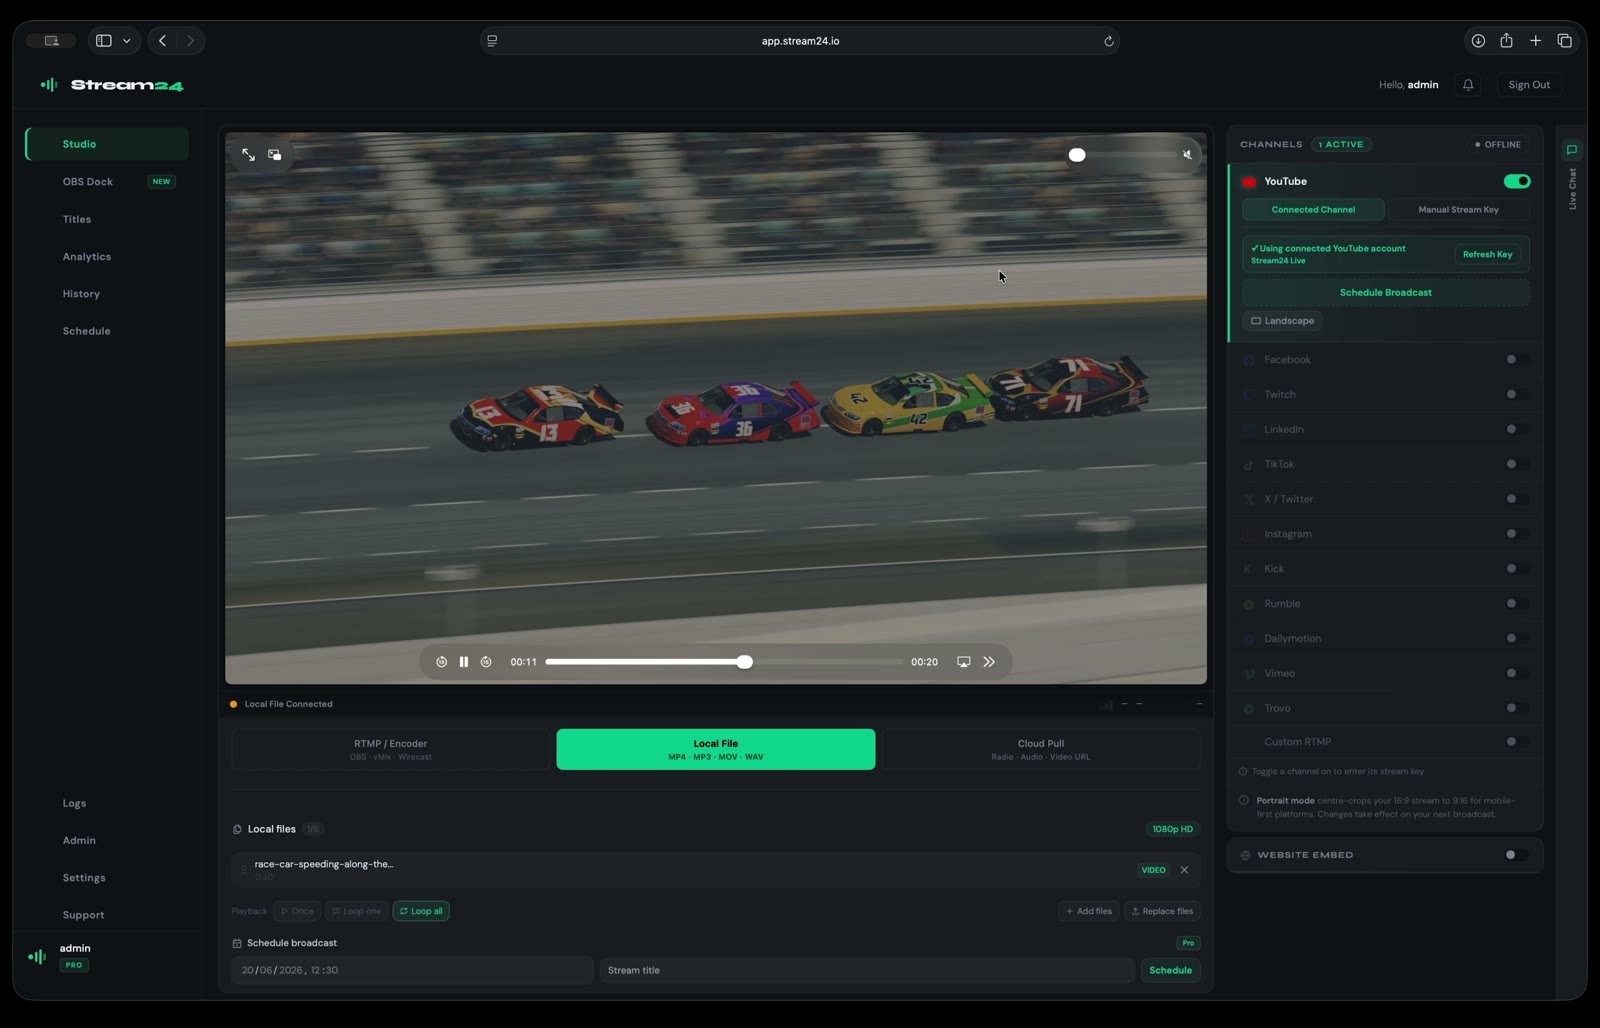Turn on Custom RTMP channel
The width and height of the screenshot is (1600, 1028).
click(1516, 742)
